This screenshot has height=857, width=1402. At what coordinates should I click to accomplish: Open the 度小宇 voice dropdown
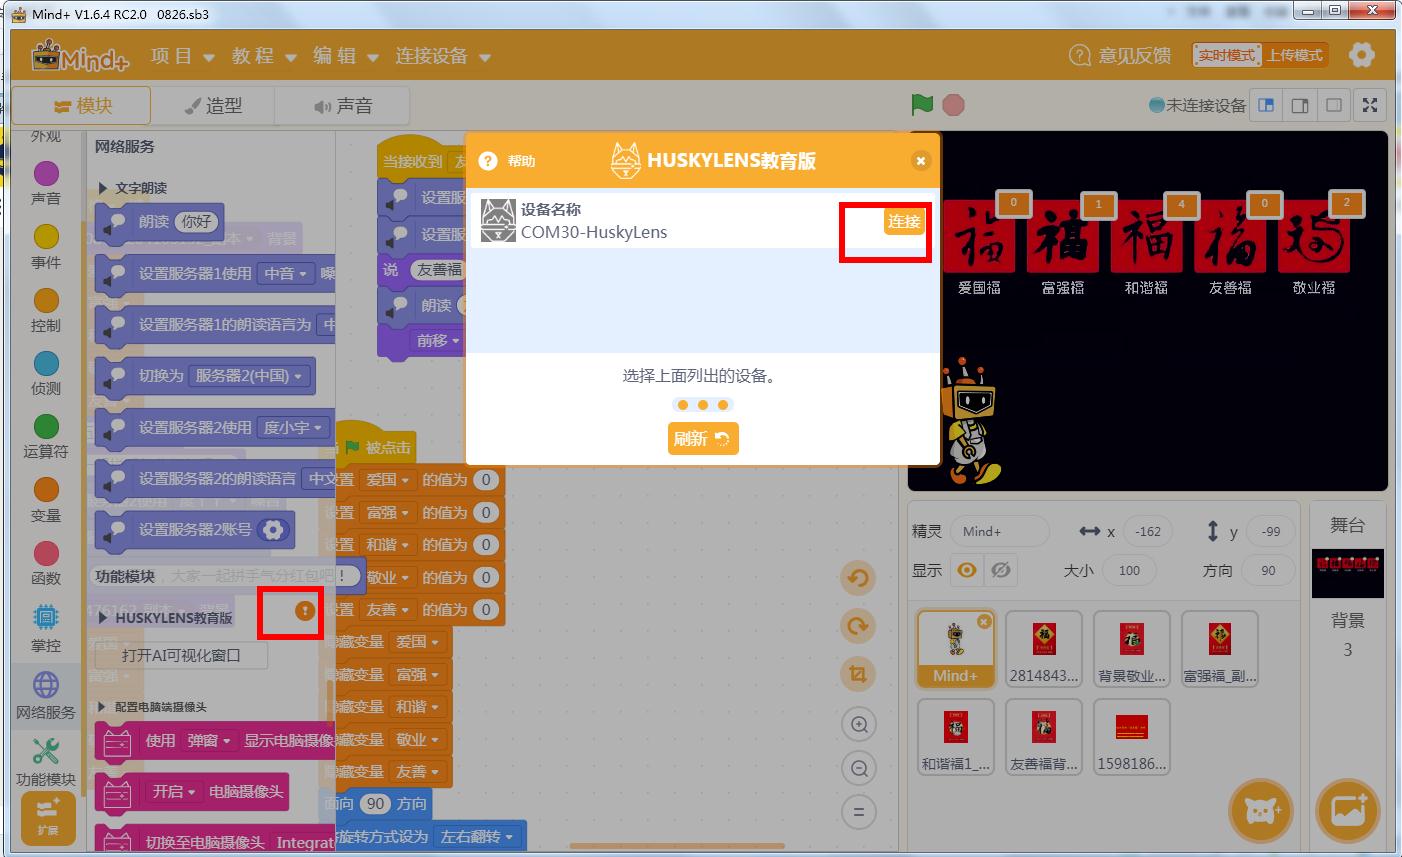tap(293, 428)
